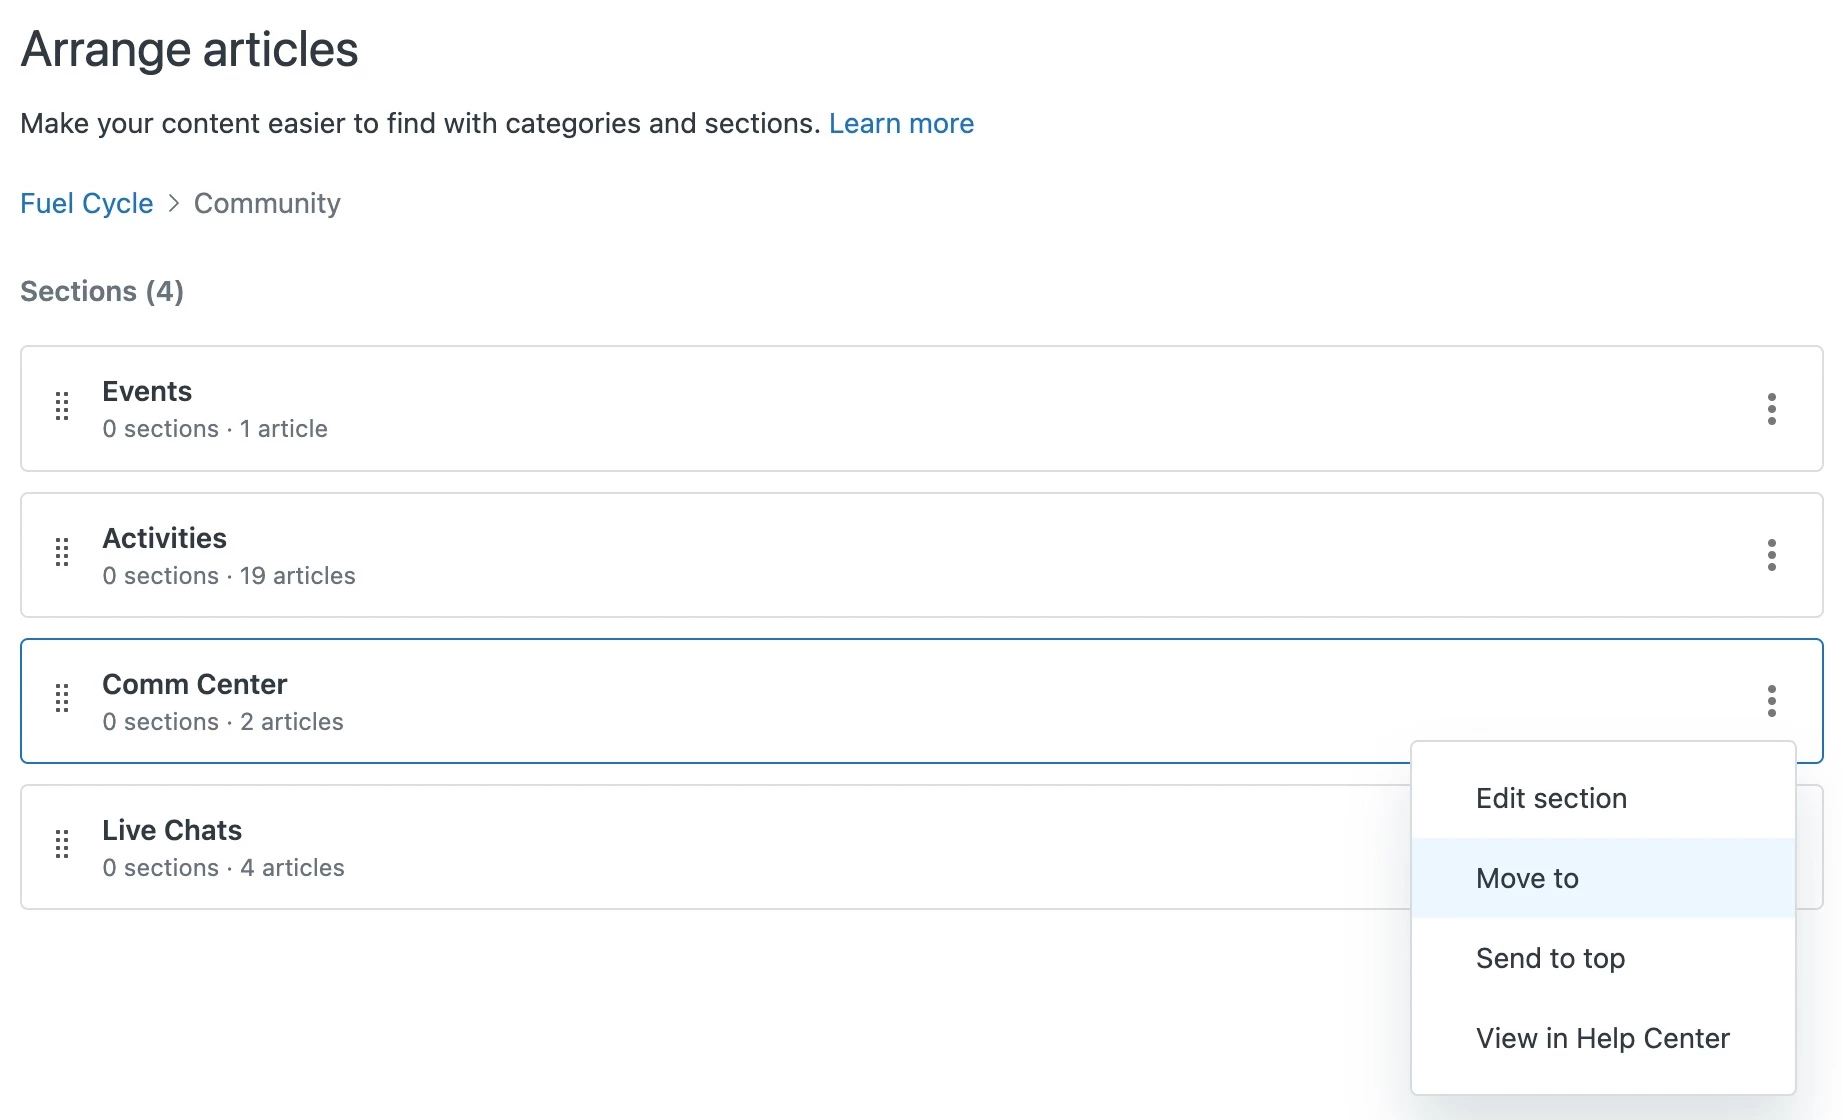
Task: Open the Comm Center section title
Action: (195, 684)
